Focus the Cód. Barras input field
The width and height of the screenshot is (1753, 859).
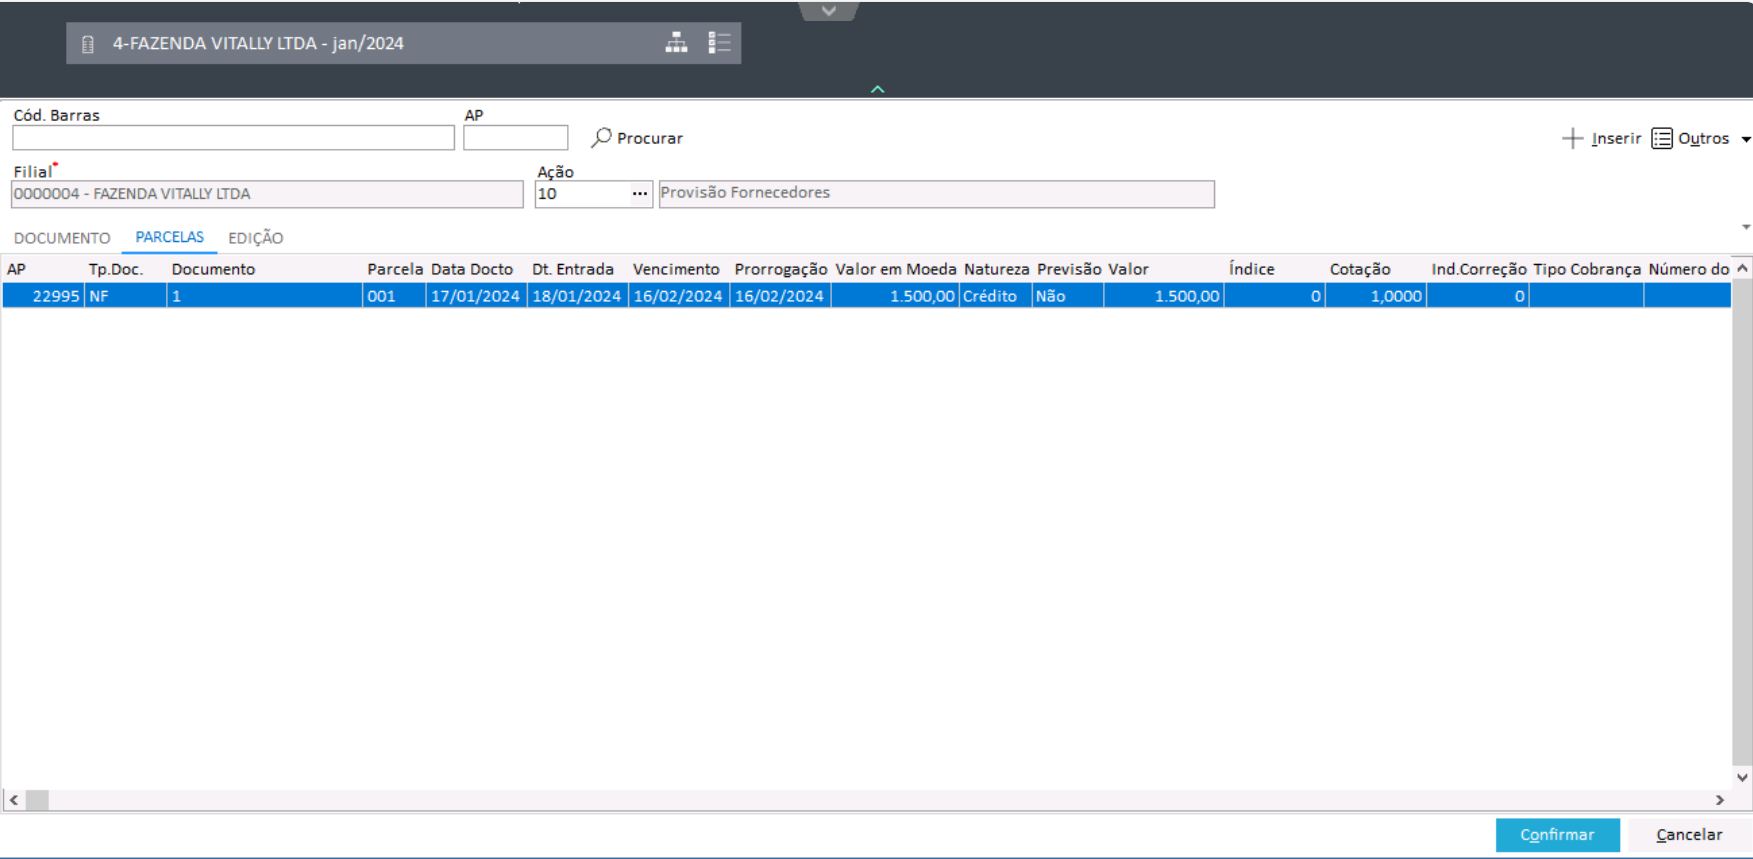coord(233,138)
